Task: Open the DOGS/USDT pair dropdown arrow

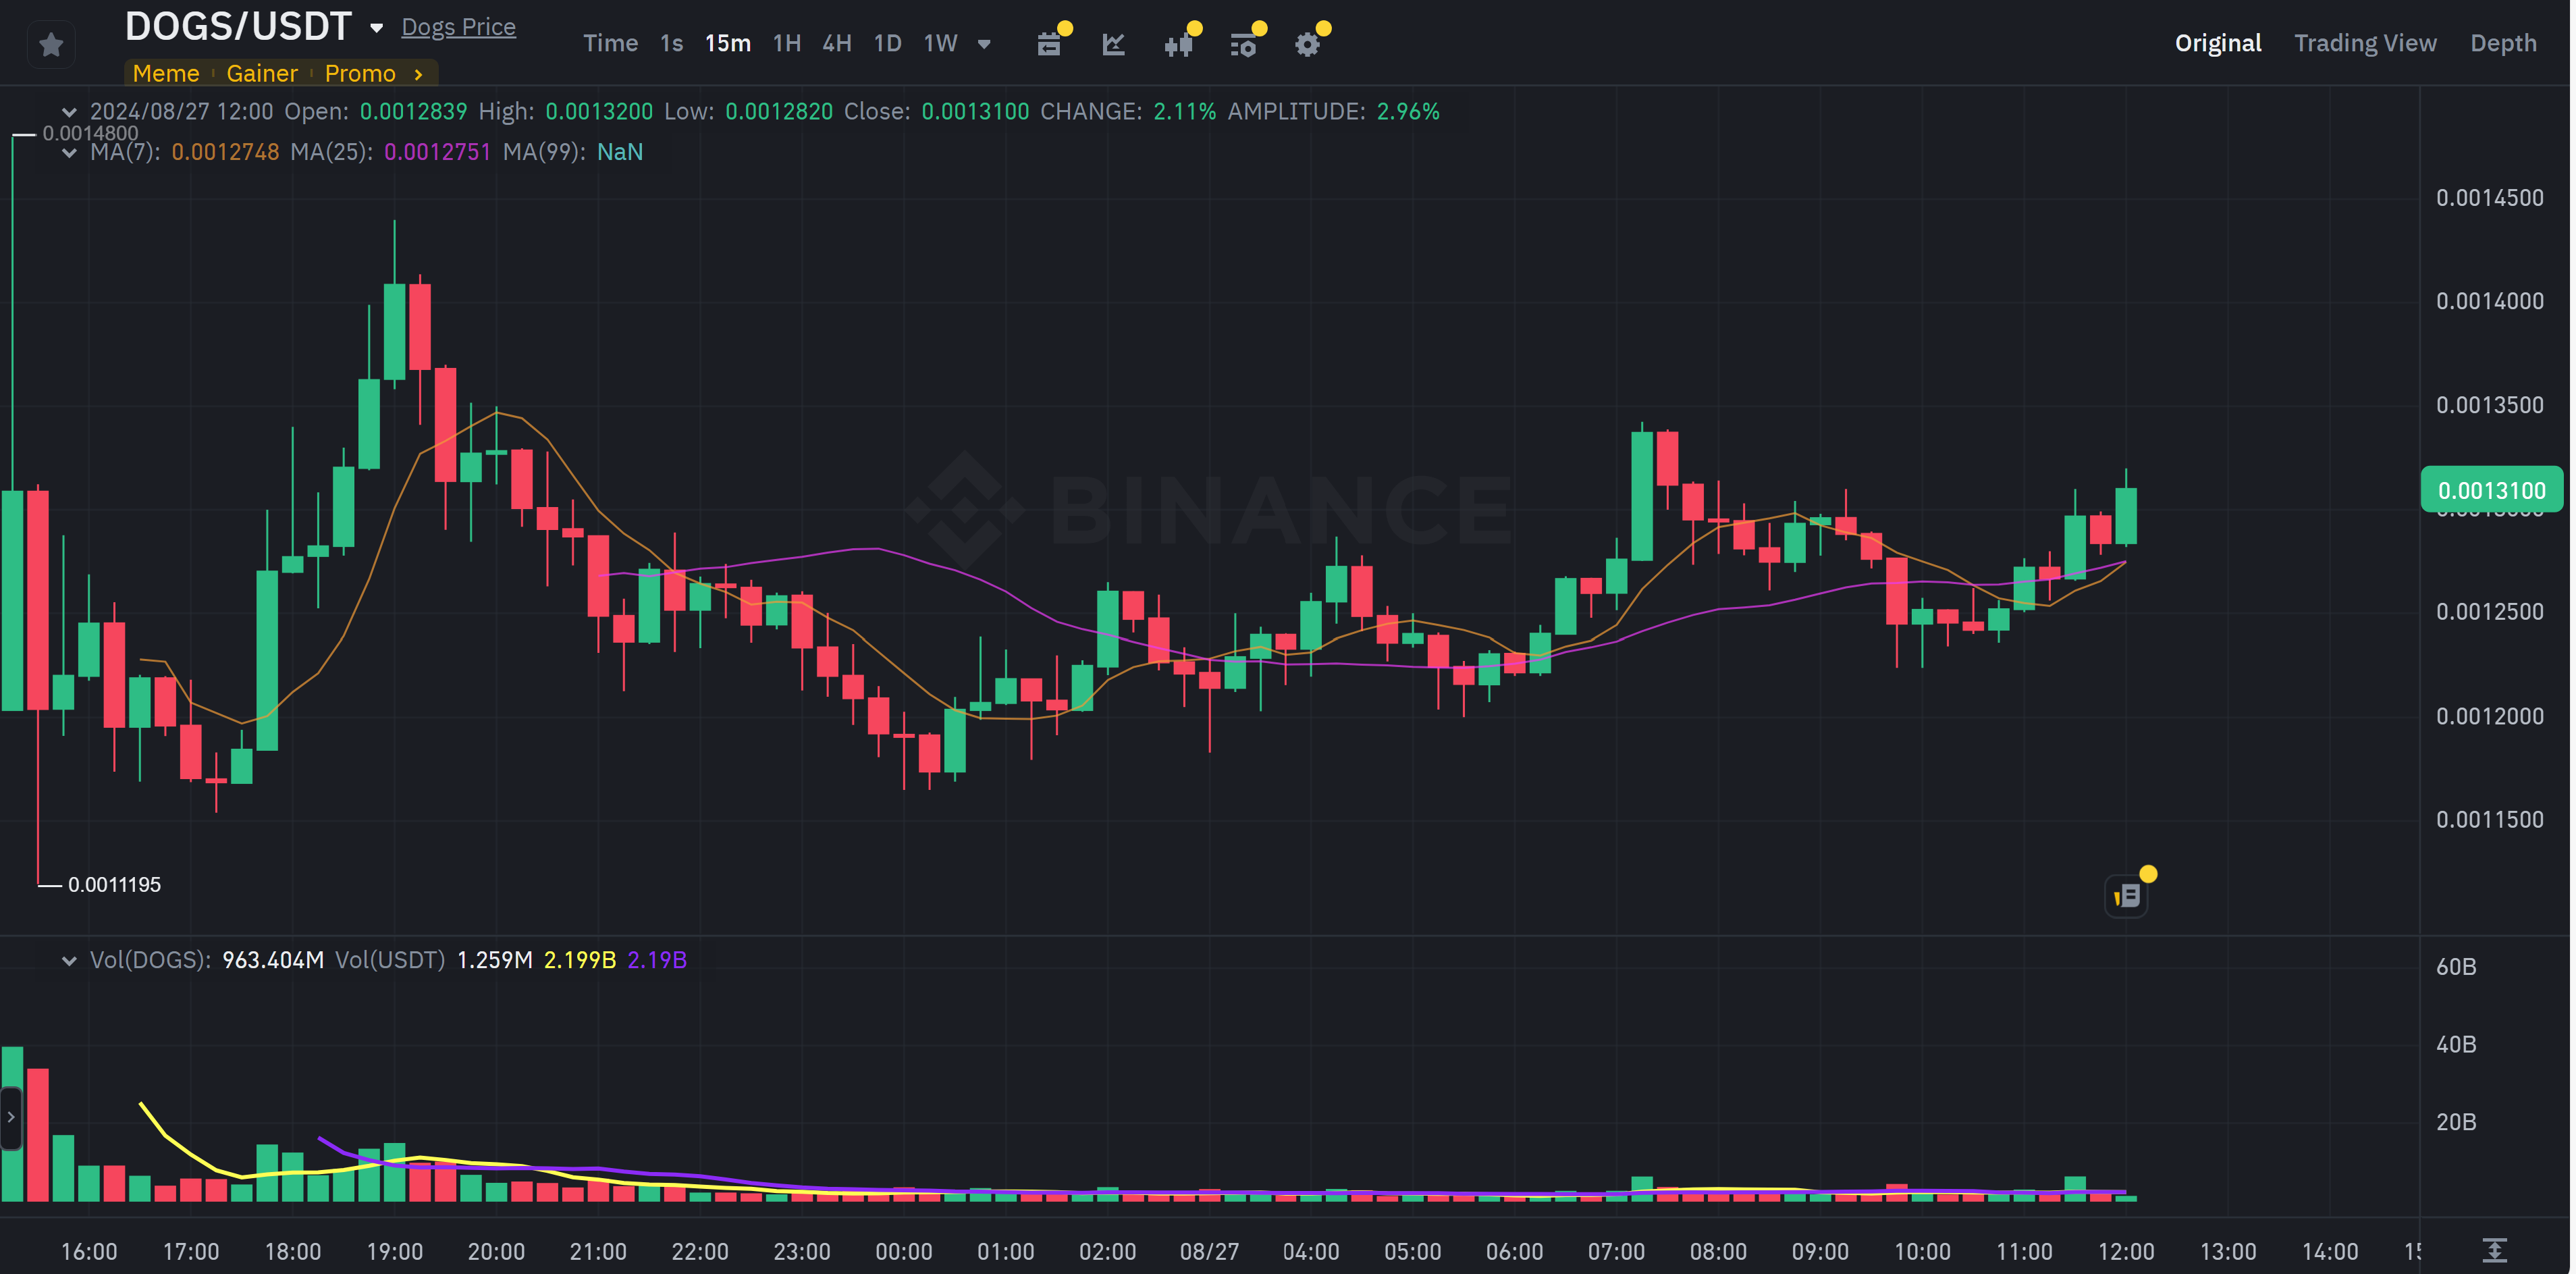Action: [376, 28]
